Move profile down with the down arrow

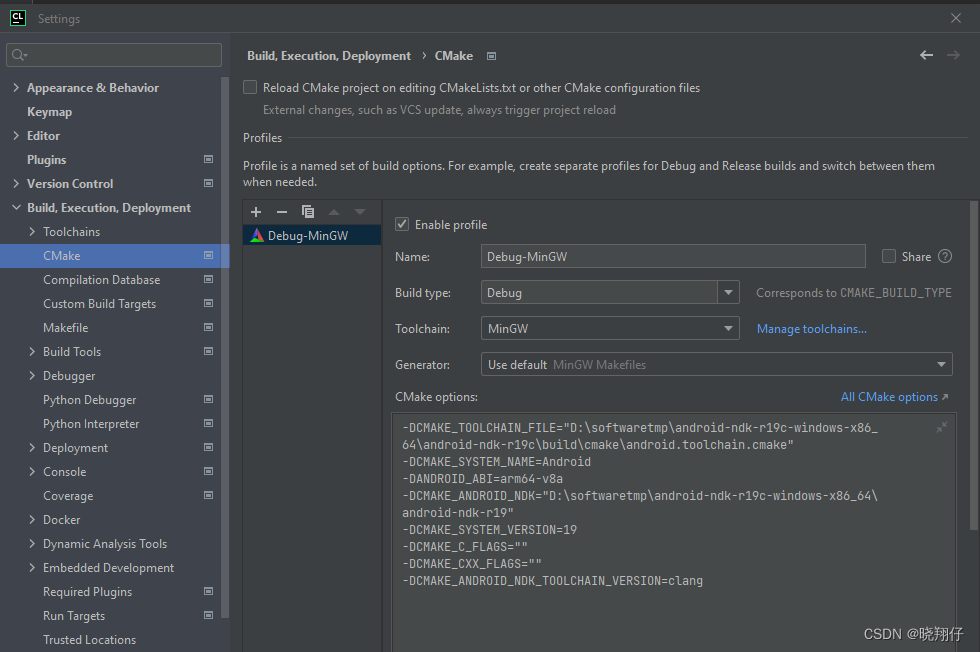click(360, 212)
